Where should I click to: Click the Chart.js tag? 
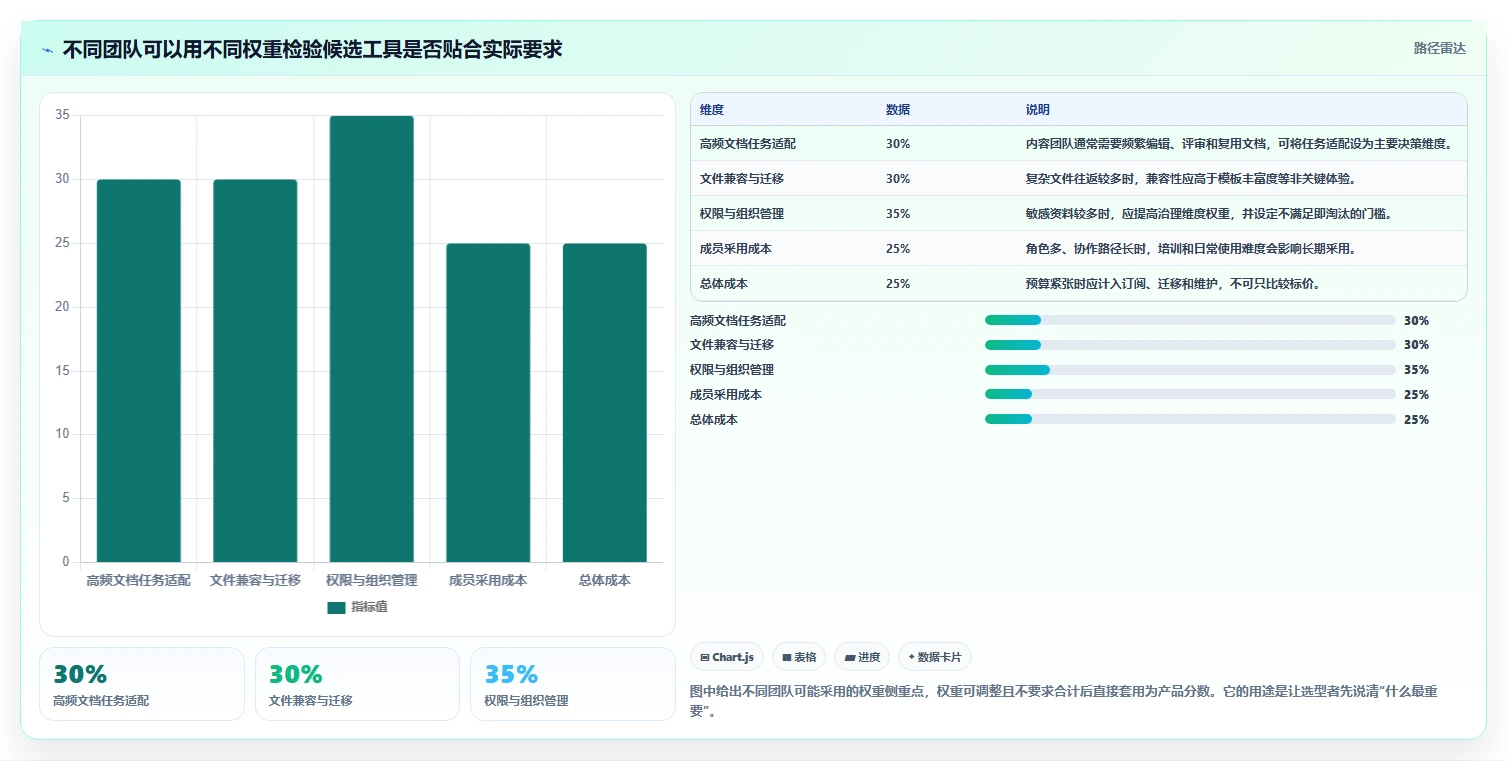727,657
